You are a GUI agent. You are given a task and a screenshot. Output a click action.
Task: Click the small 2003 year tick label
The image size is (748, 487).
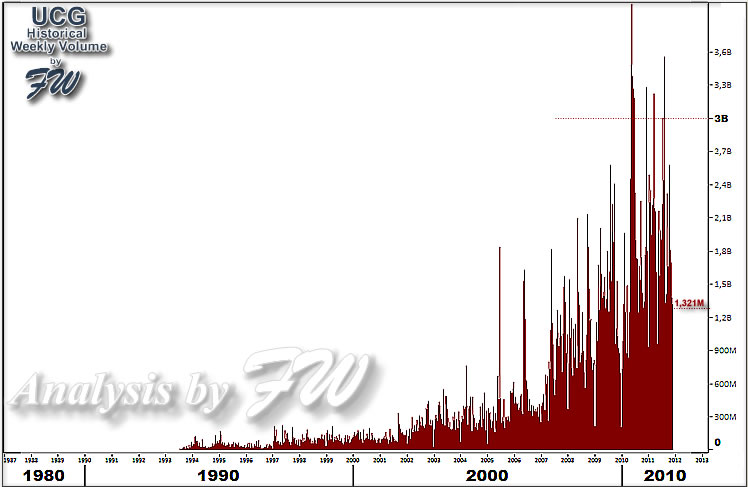[x=434, y=460]
